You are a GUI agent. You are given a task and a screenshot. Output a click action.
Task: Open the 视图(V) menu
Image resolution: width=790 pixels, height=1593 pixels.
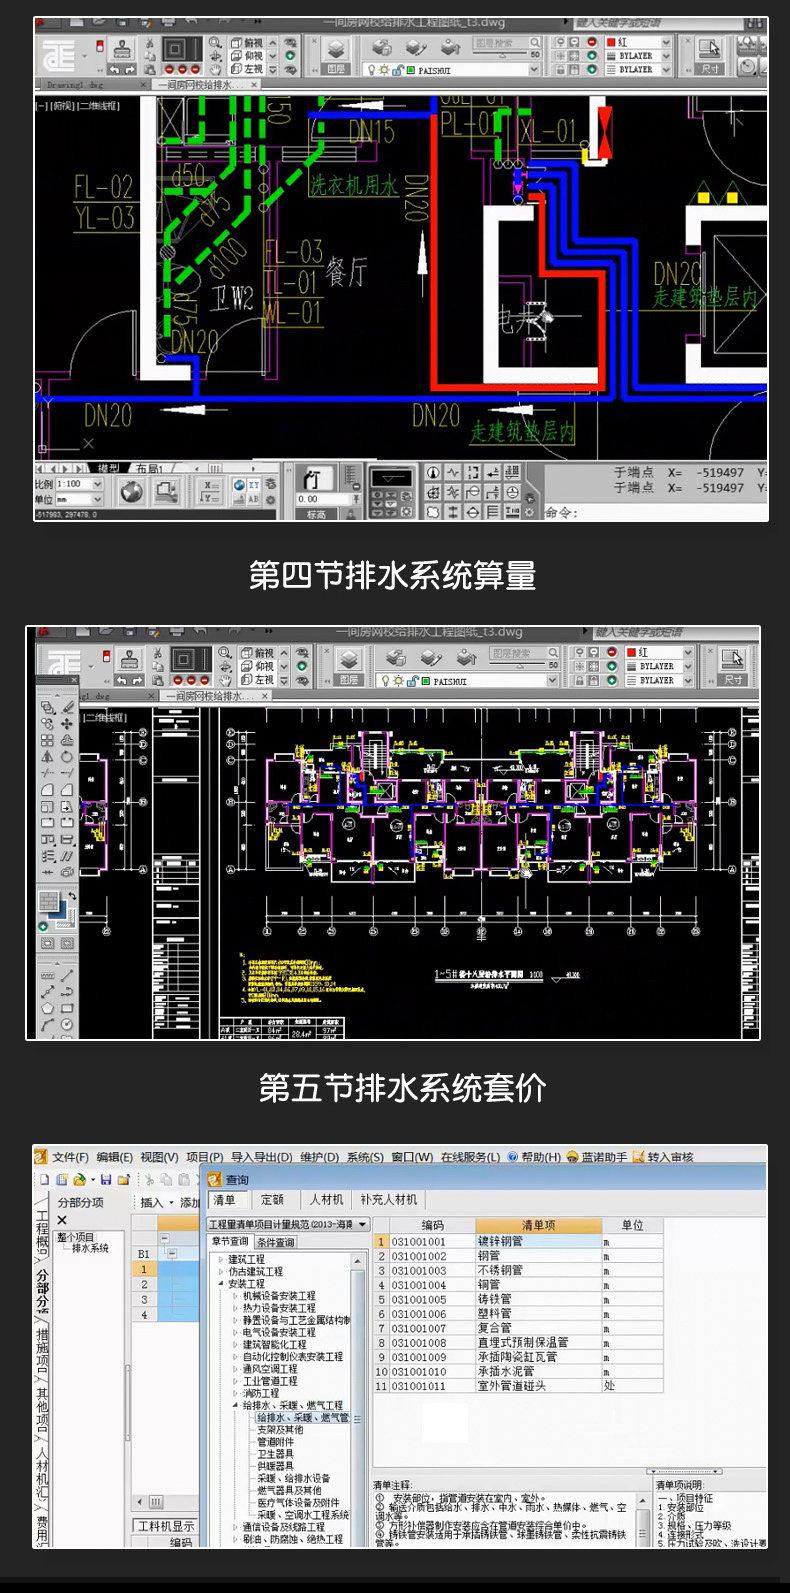point(159,1157)
